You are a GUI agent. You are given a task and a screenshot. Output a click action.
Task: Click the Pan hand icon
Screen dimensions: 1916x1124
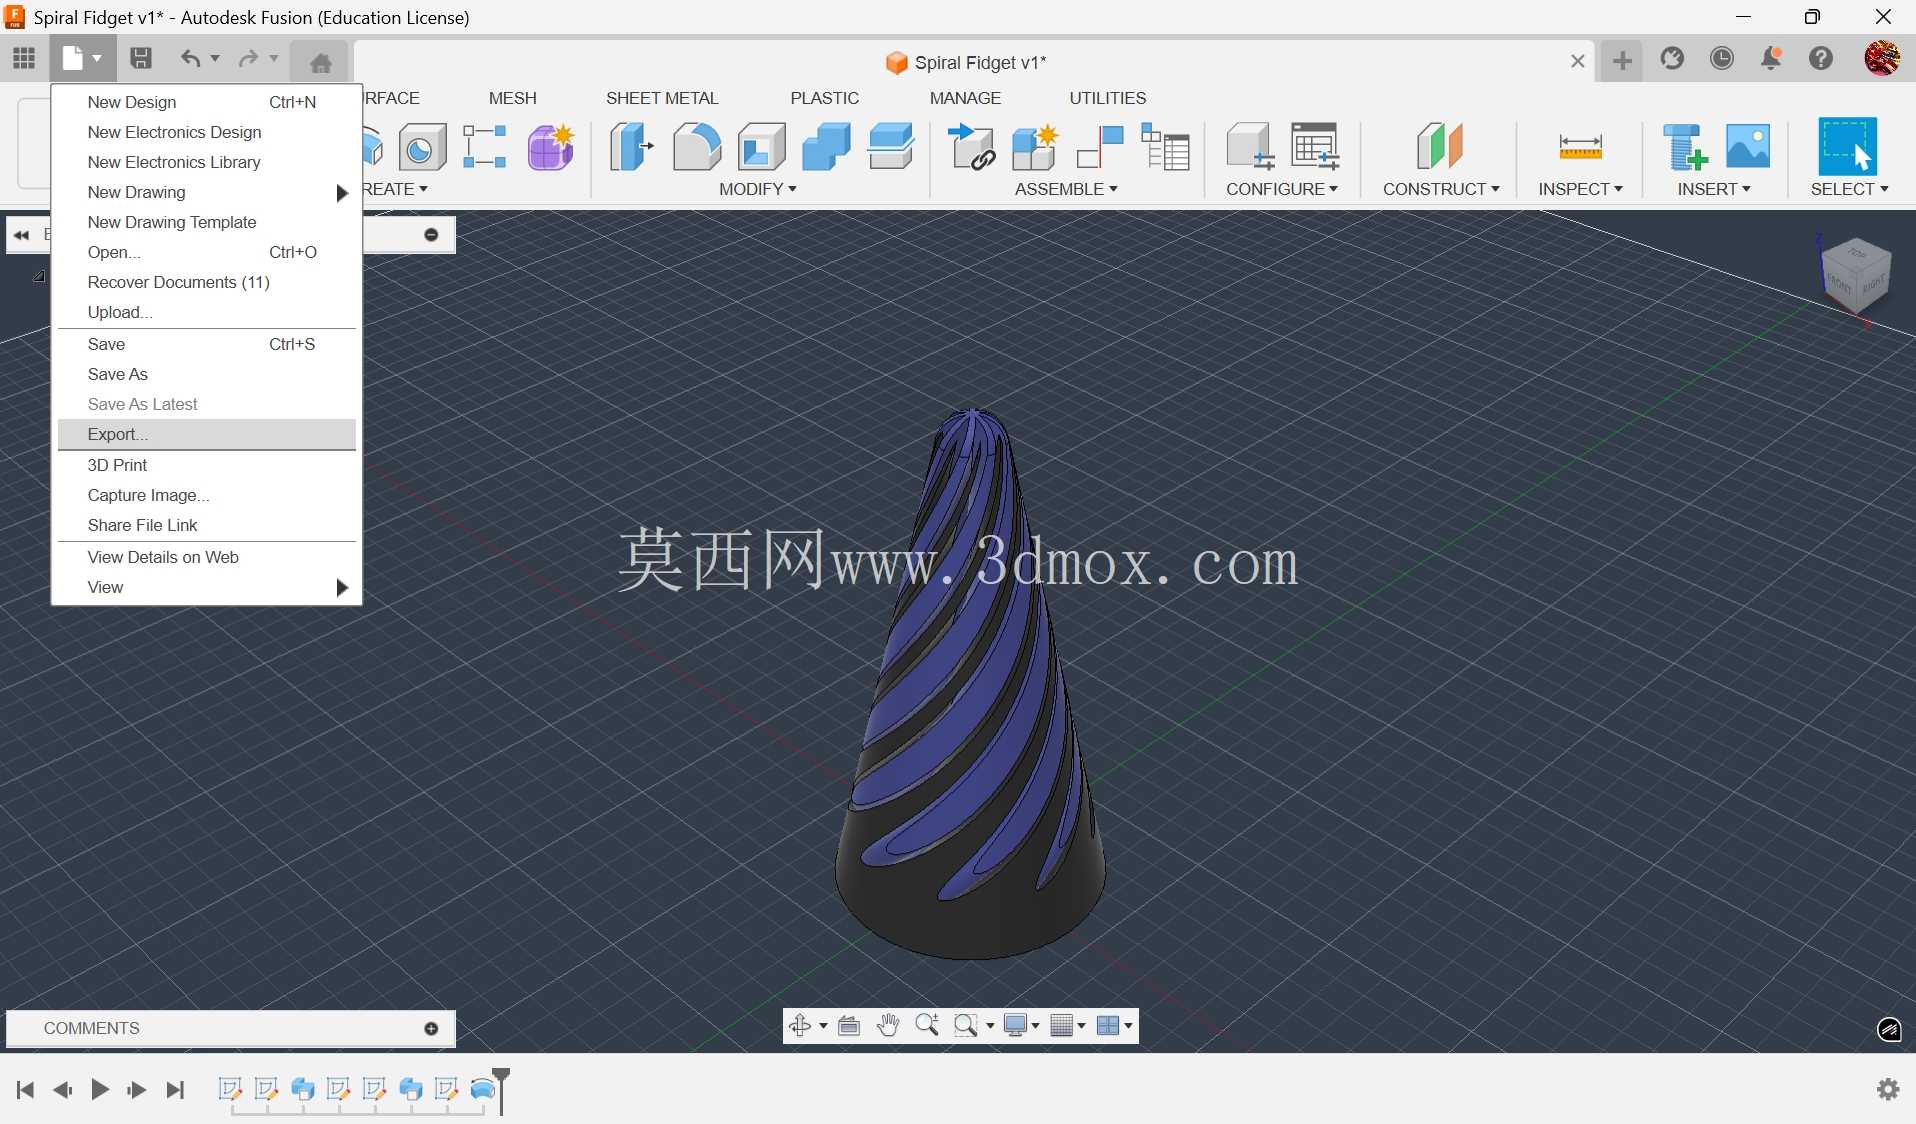888,1026
